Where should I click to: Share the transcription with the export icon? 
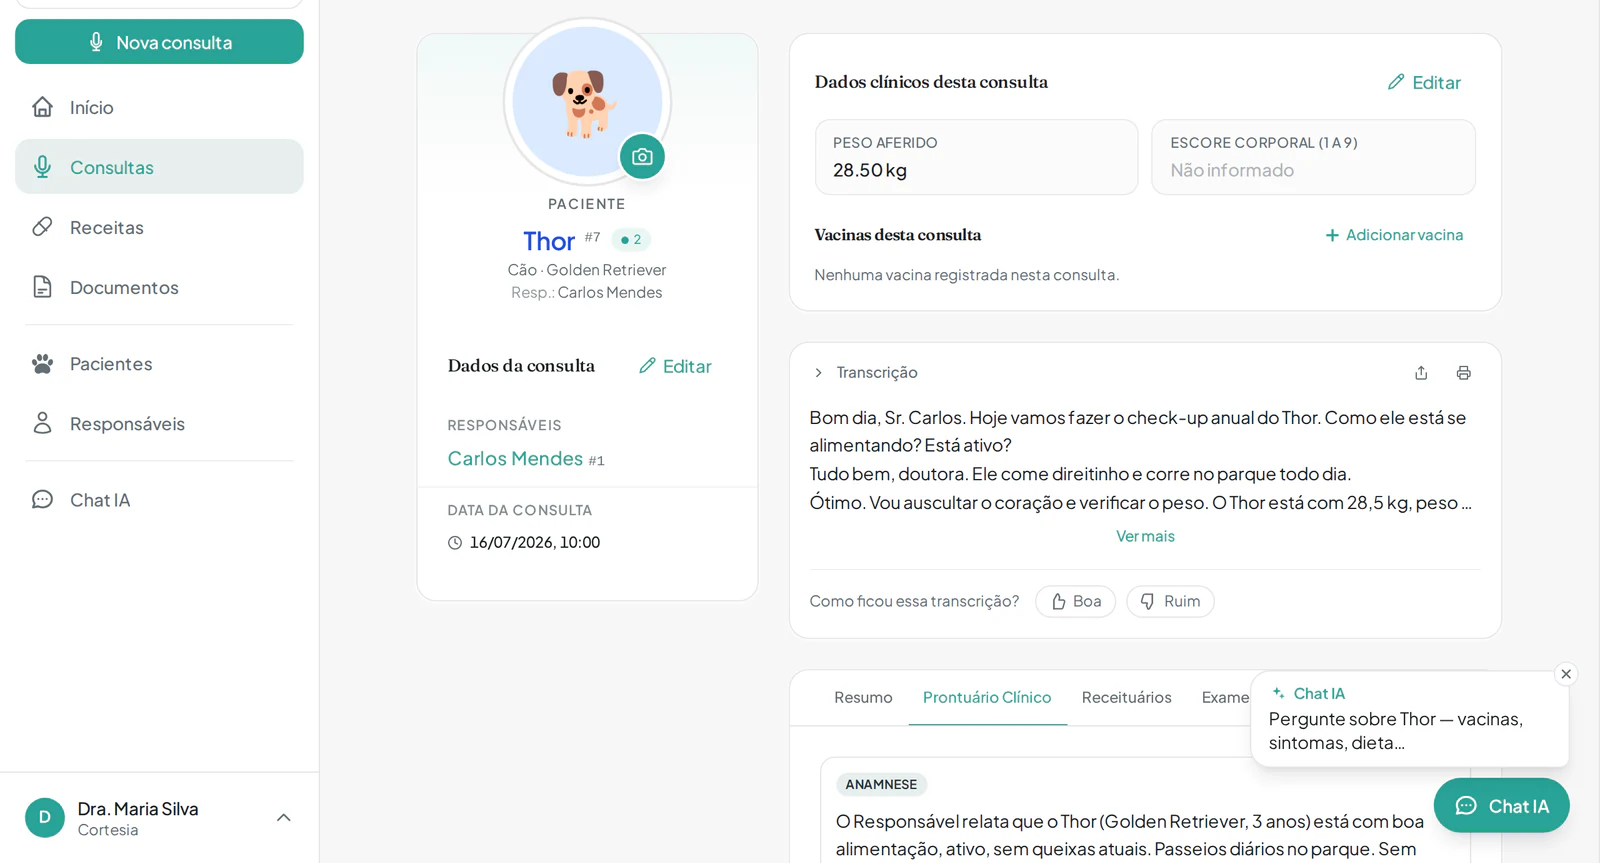(1421, 373)
